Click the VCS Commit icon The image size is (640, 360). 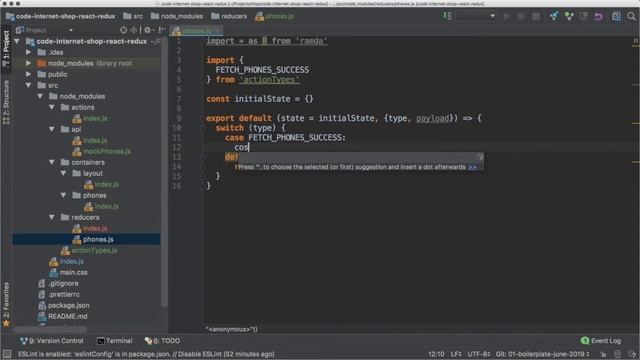pyautogui.click(x=569, y=16)
